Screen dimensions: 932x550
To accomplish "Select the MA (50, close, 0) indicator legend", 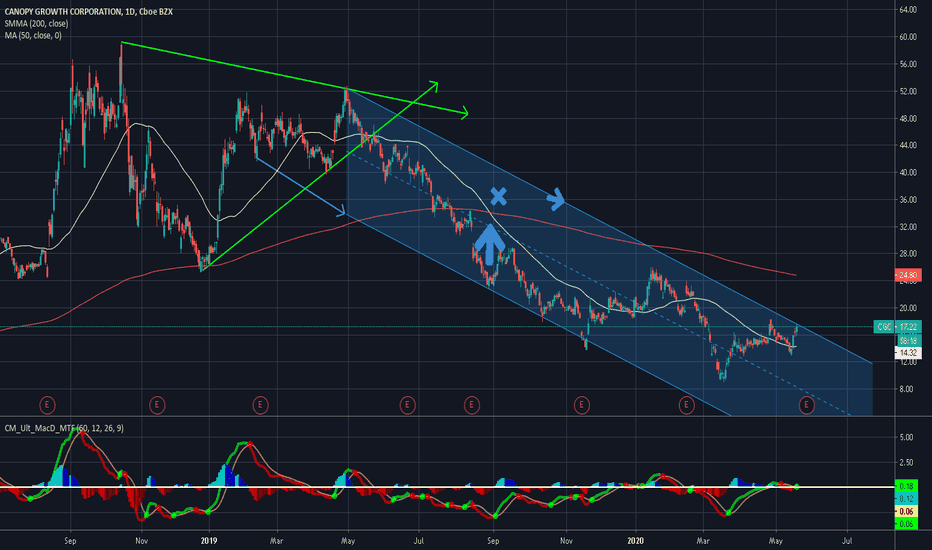I will 33,36.
